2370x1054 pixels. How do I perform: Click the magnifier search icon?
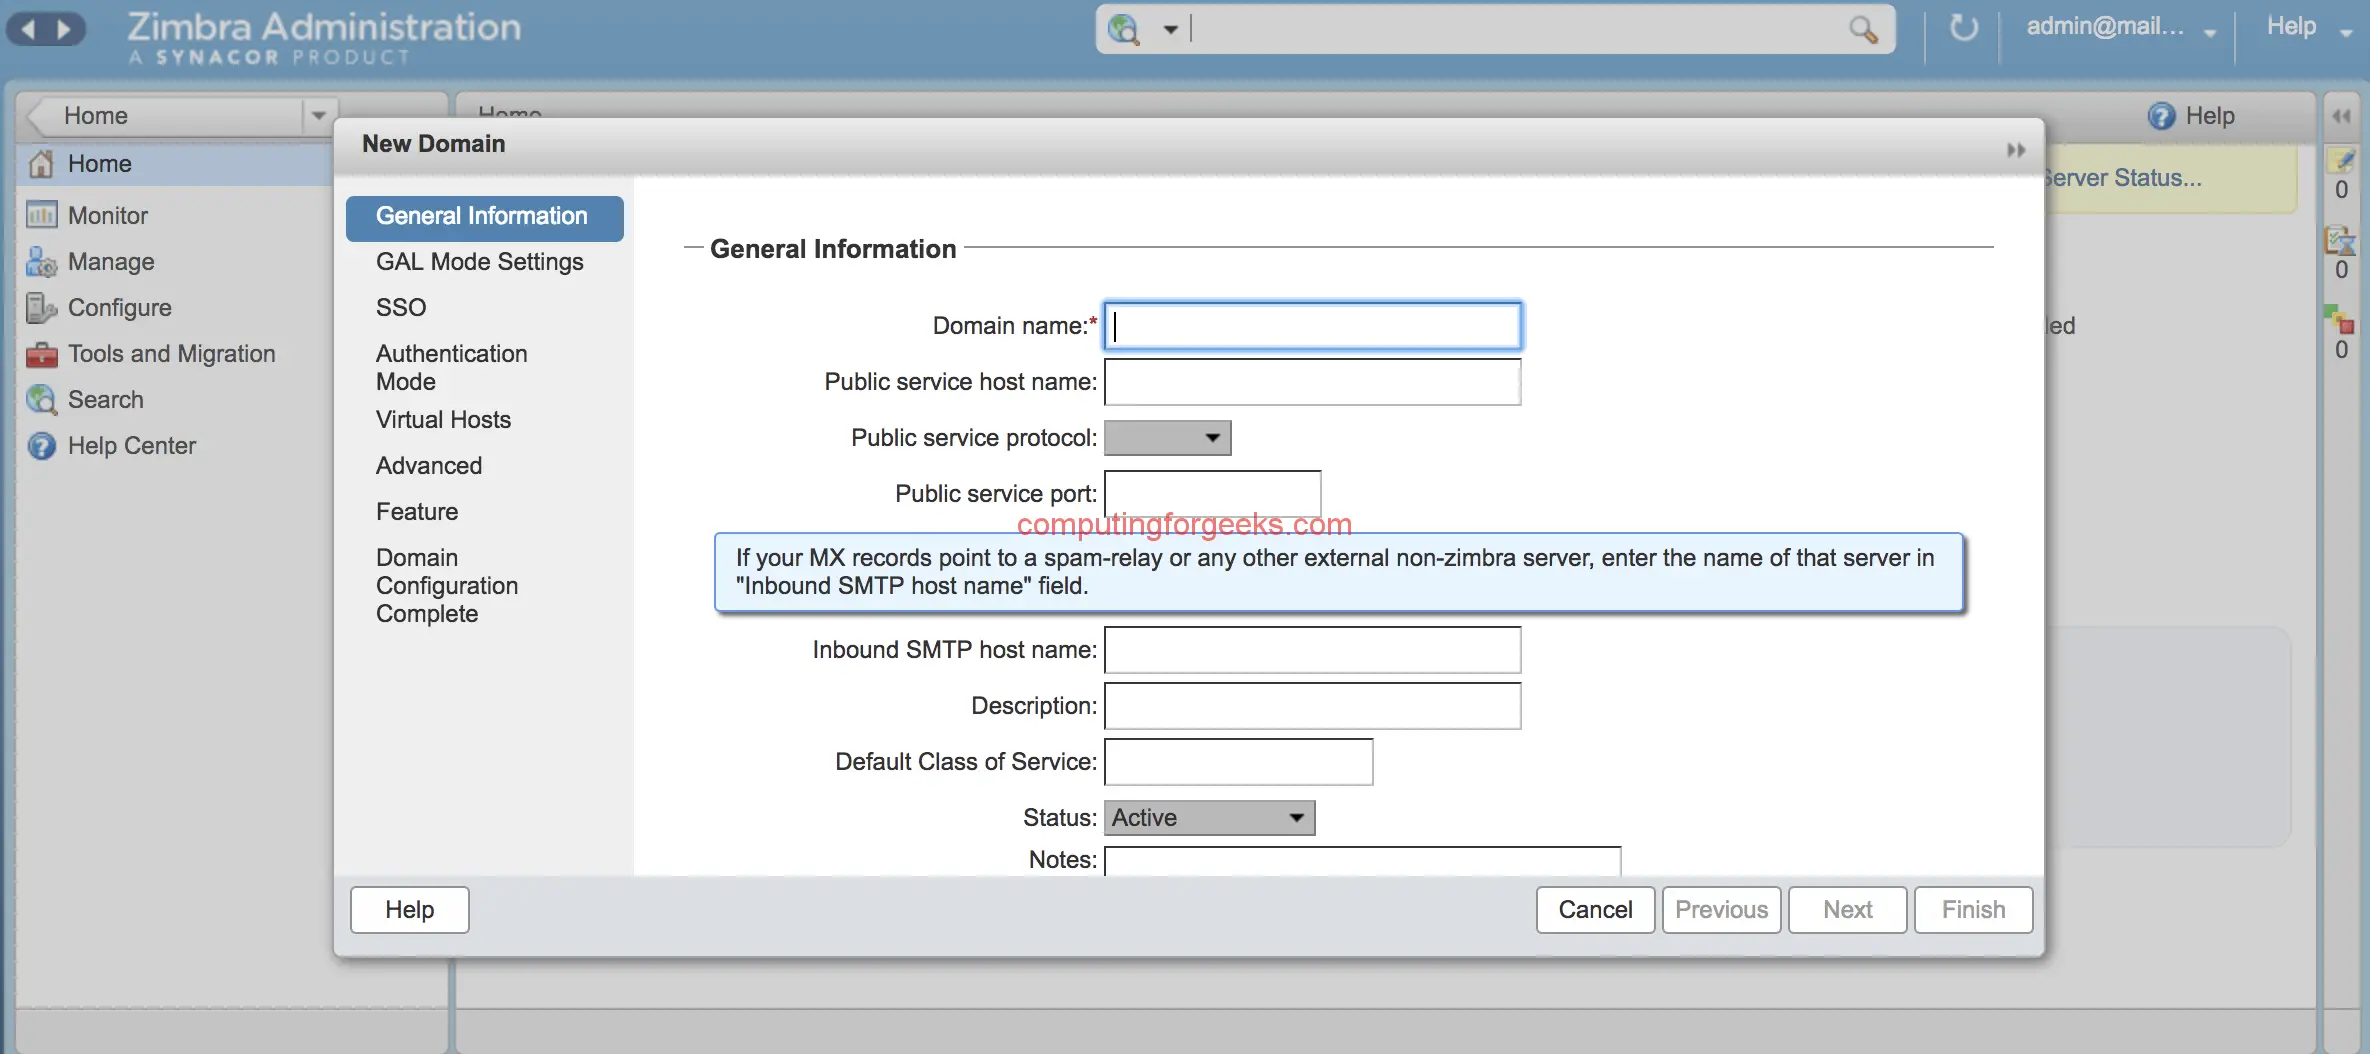tap(1862, 29)
